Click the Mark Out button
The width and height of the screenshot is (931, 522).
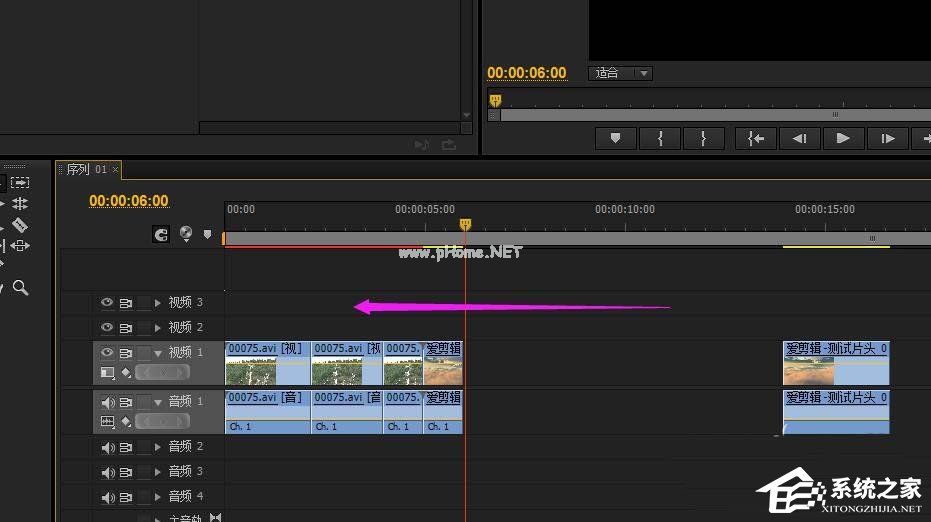click(704, 139)
